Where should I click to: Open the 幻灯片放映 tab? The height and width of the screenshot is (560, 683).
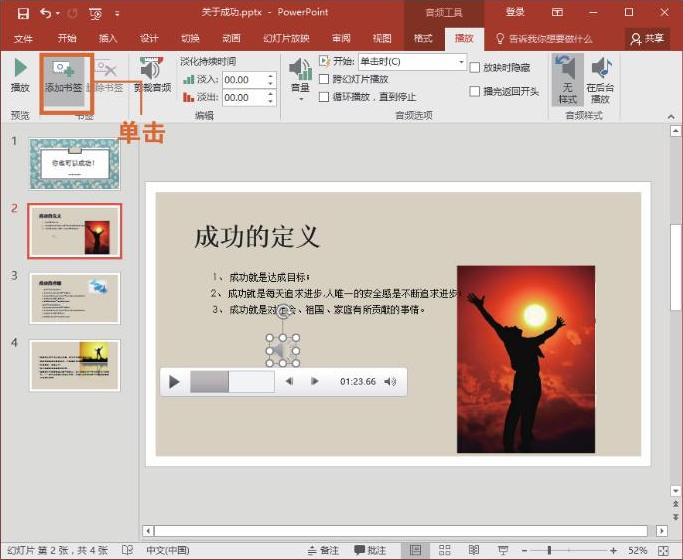point(286,38)
